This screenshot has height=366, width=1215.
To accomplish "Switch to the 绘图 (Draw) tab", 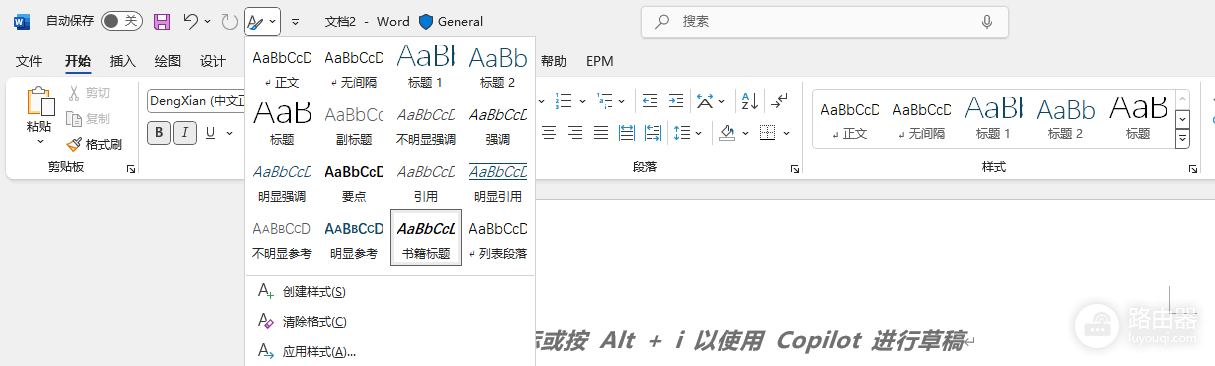I will pyautogui.click(x=167, y=61).
